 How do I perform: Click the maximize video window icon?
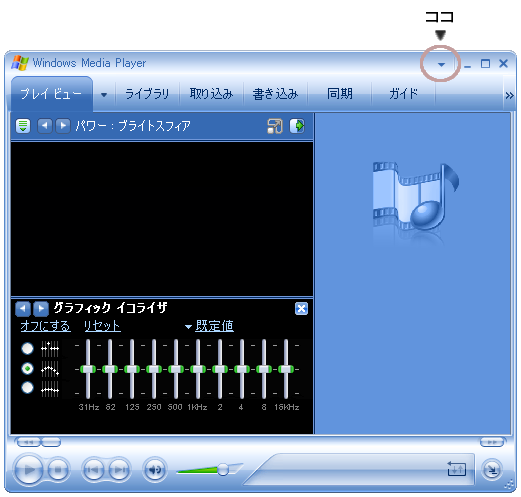(275, 126)
